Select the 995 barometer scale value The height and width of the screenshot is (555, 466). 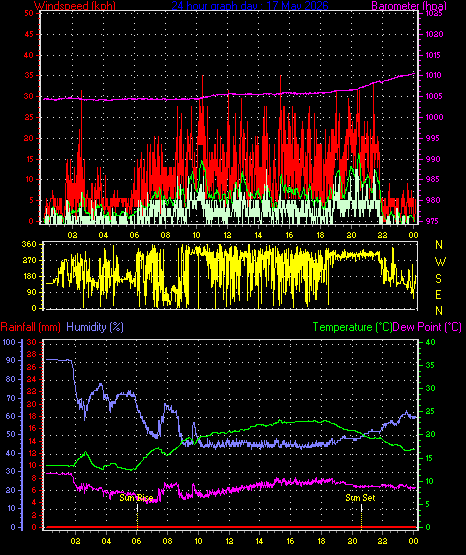[x=434, y=138]
